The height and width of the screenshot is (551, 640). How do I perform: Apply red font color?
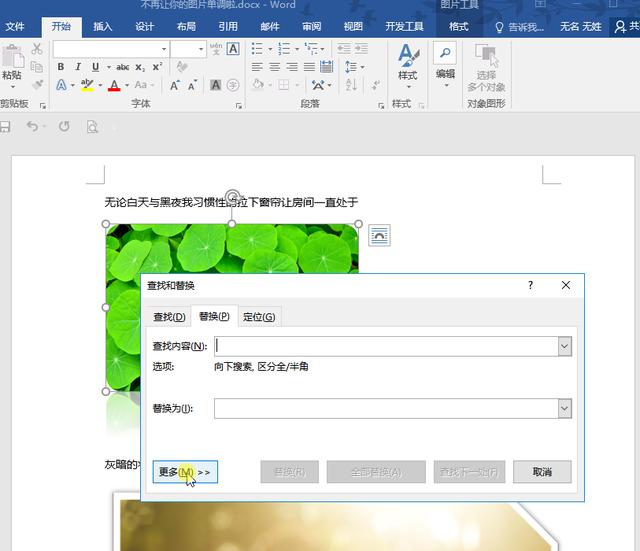pyautogui.click(x=114, y=85)
